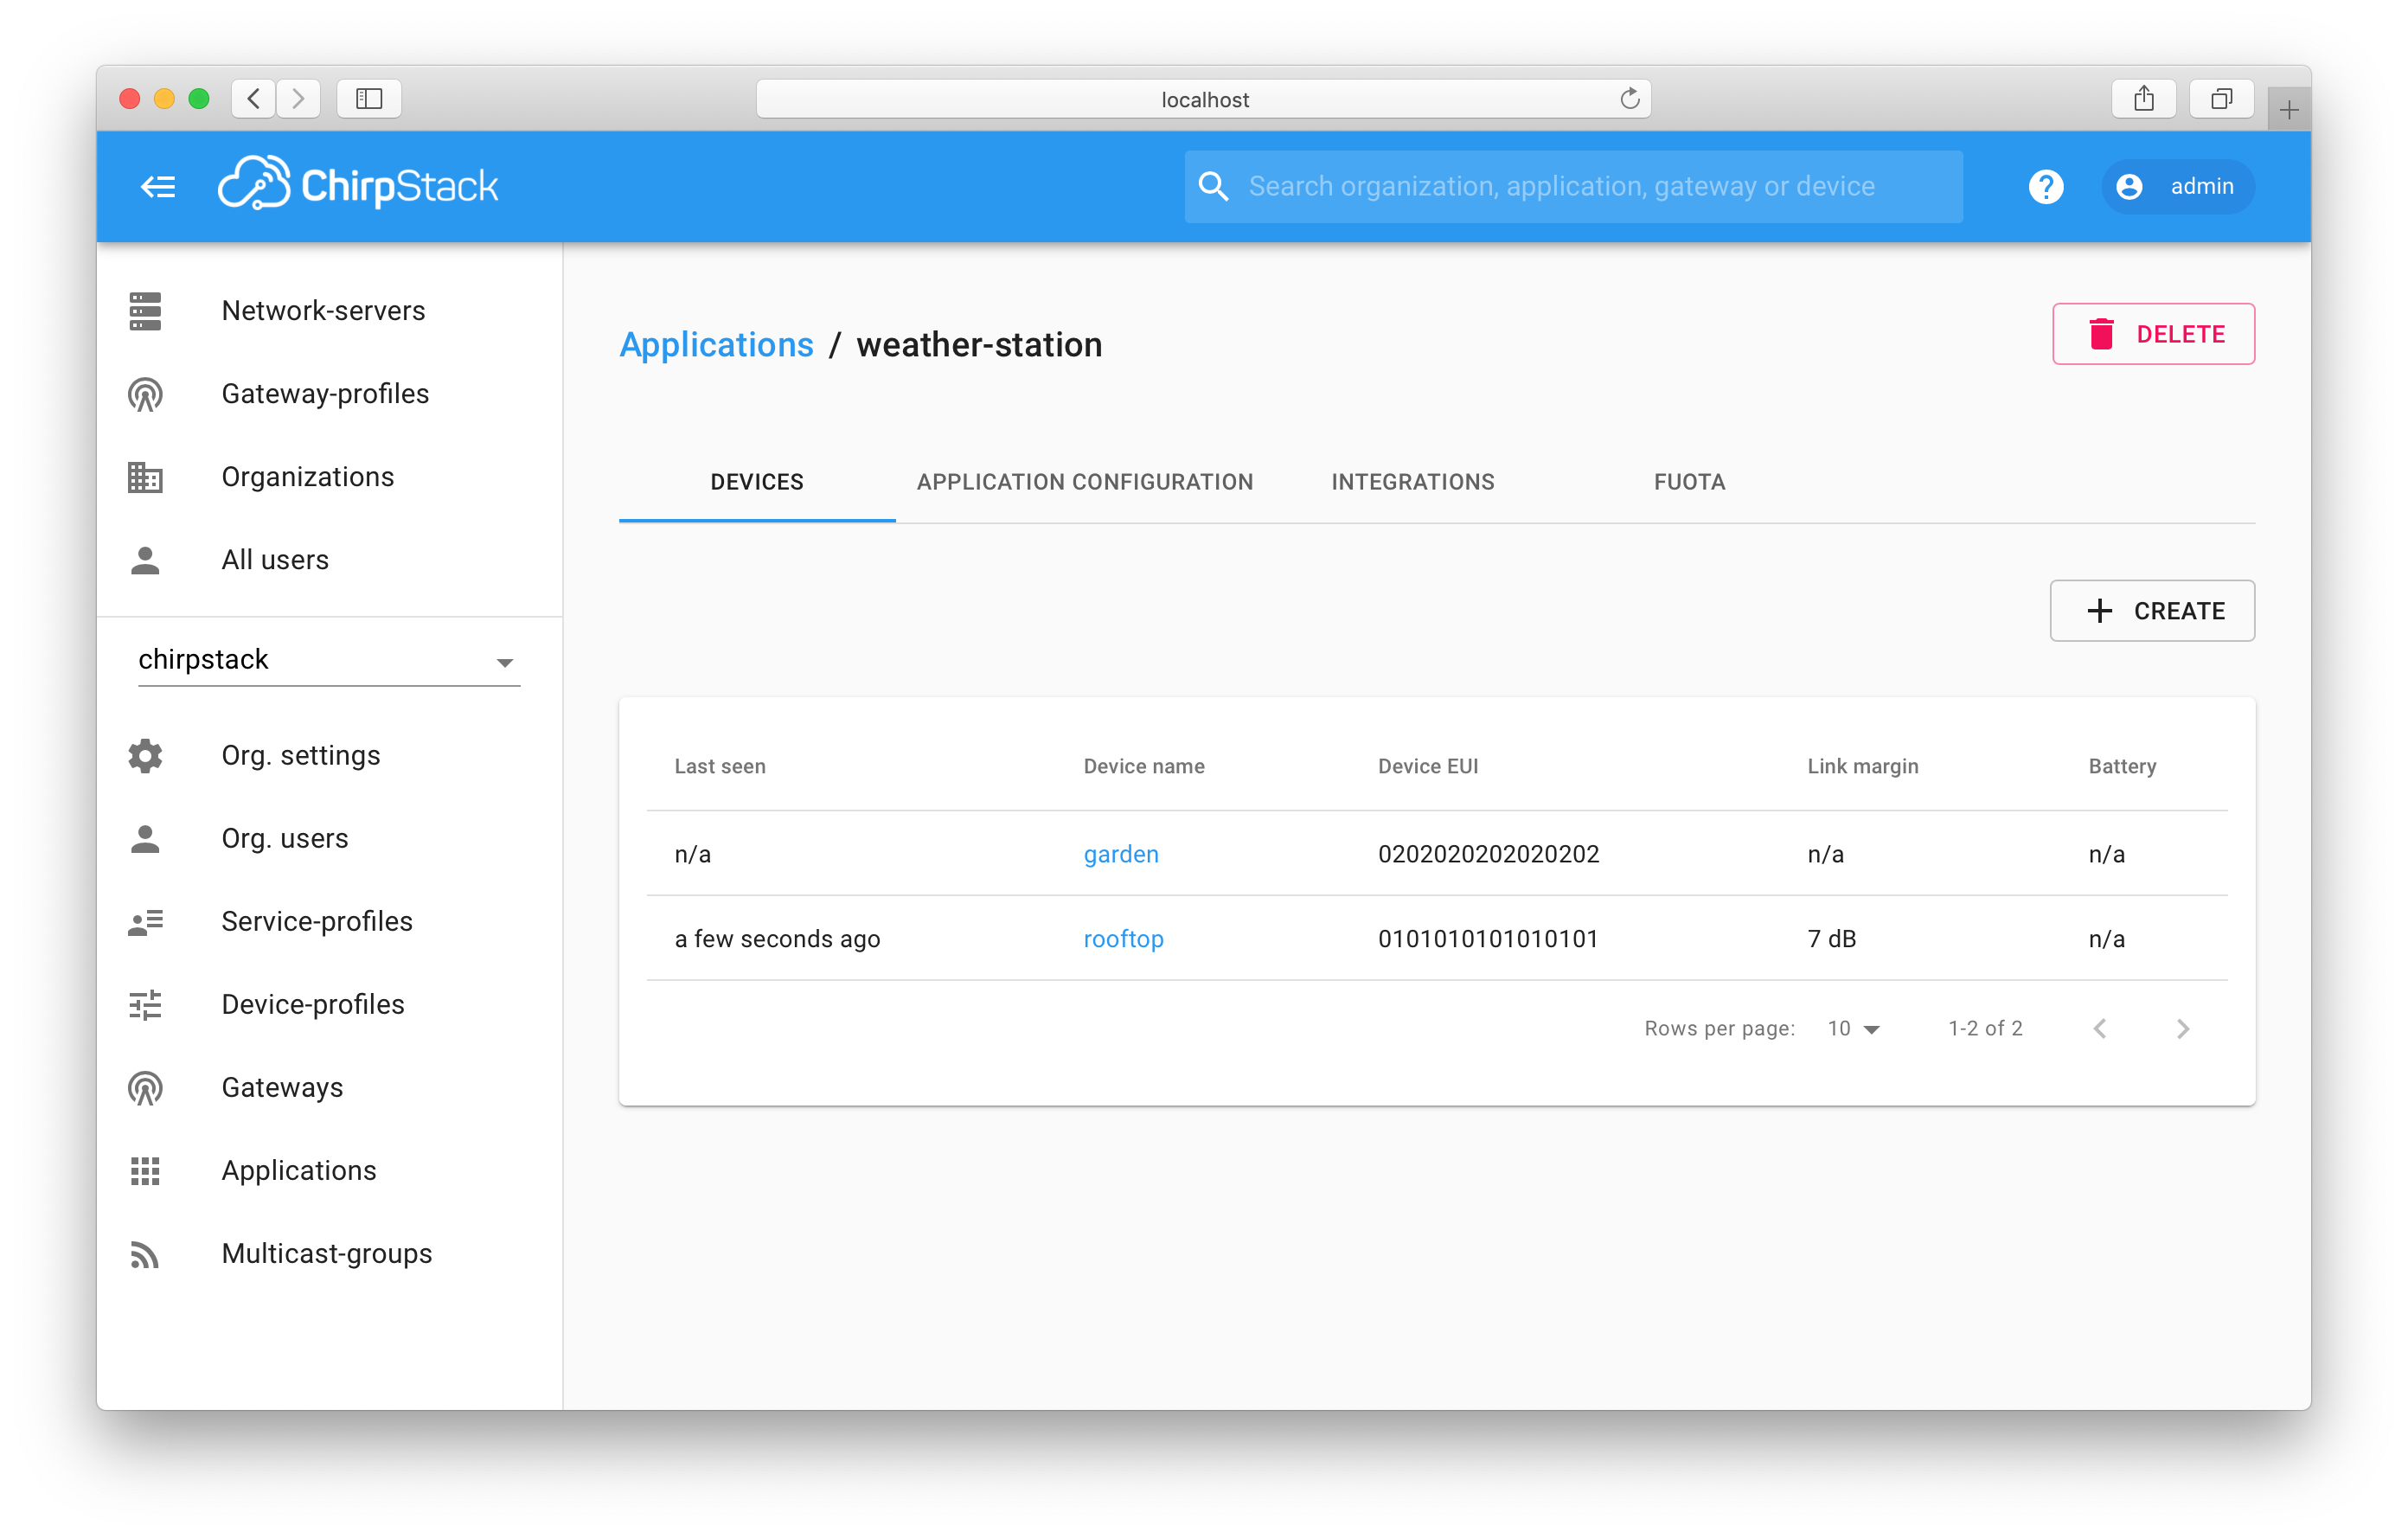Click the Device EUI 0101010101010101

pos(1488,939)
